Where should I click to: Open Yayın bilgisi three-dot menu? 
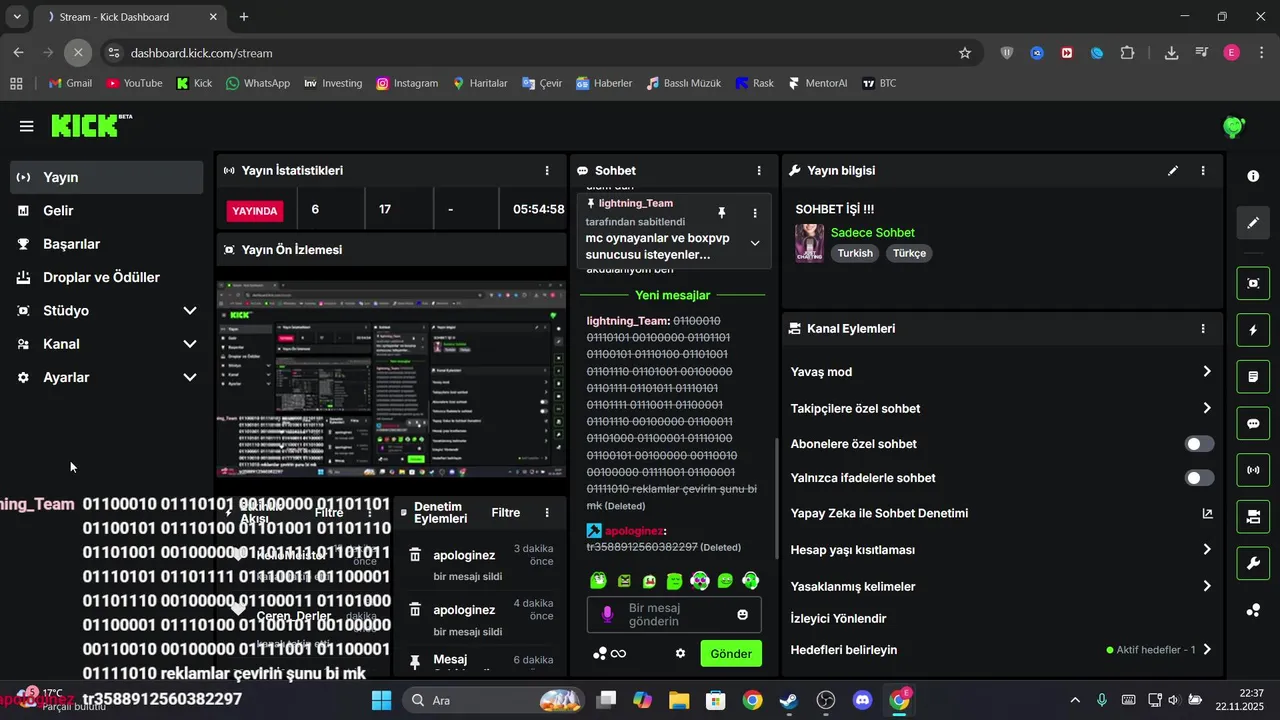[x=1203, y=171]
